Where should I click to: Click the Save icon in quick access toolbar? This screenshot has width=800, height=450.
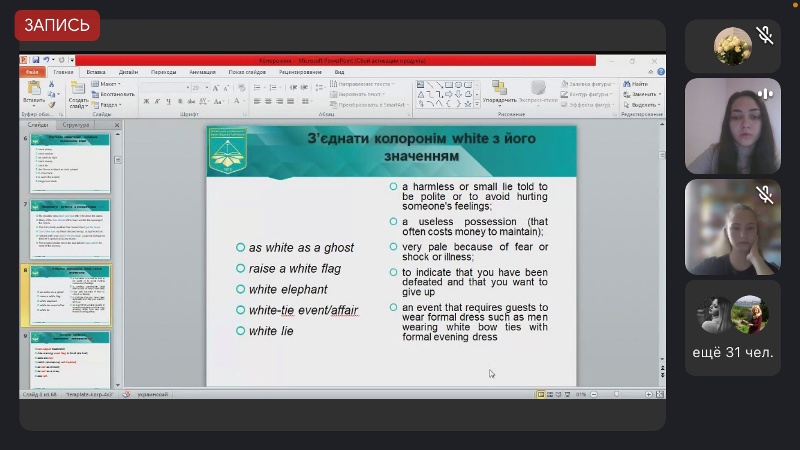click(x=37, y=61)
